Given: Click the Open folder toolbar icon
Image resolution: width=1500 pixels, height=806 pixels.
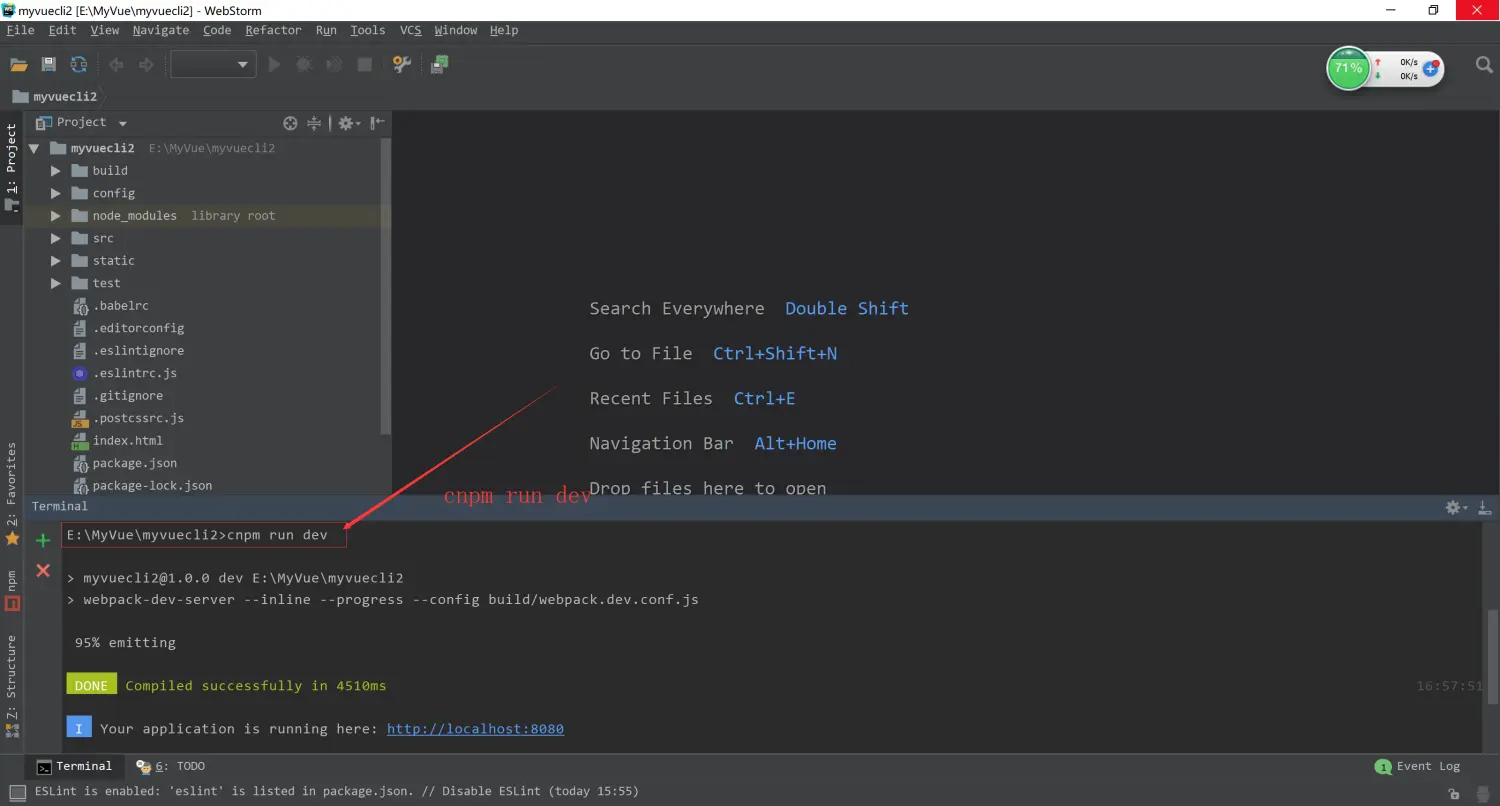Looking at the screenshot, I should tap(18, 65).
